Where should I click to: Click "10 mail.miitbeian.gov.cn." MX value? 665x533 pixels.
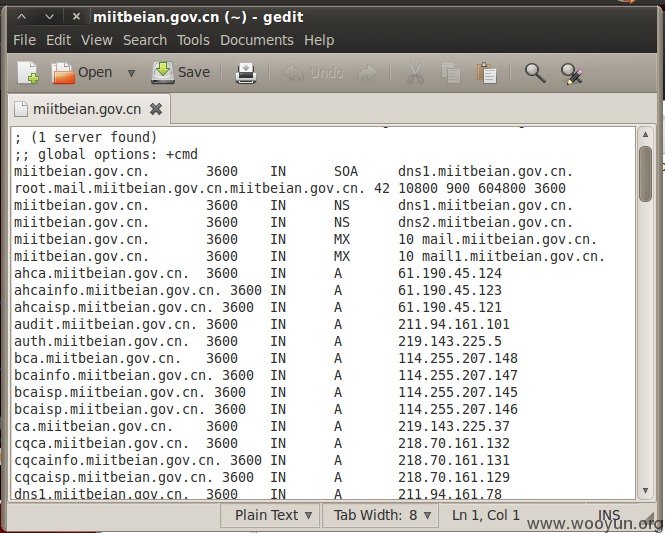coord(497,239)
